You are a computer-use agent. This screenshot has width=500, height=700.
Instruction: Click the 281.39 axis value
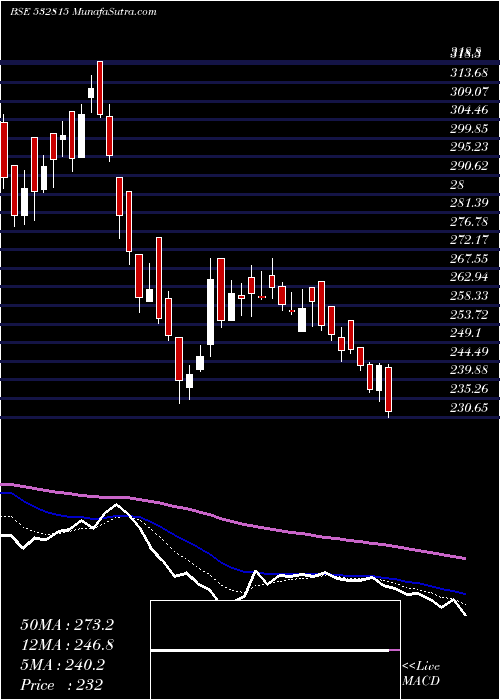tap(469, 203)
